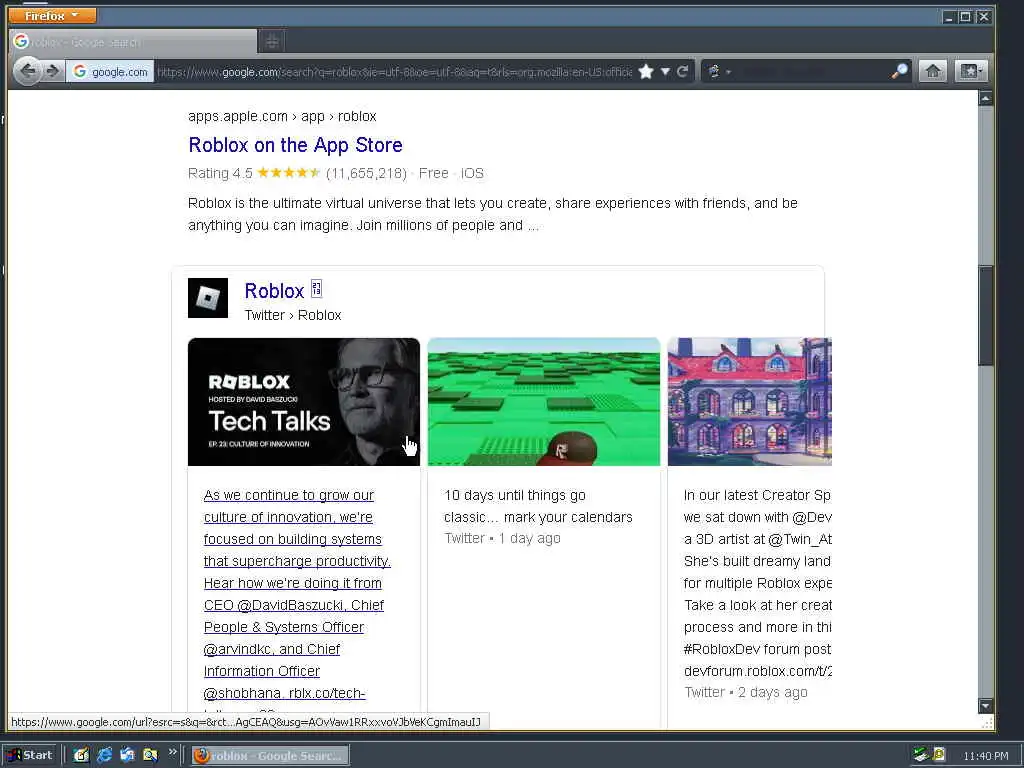Bookmark this page with the star icon
The height and width of the screenshot is (768, 1024).
646,71
